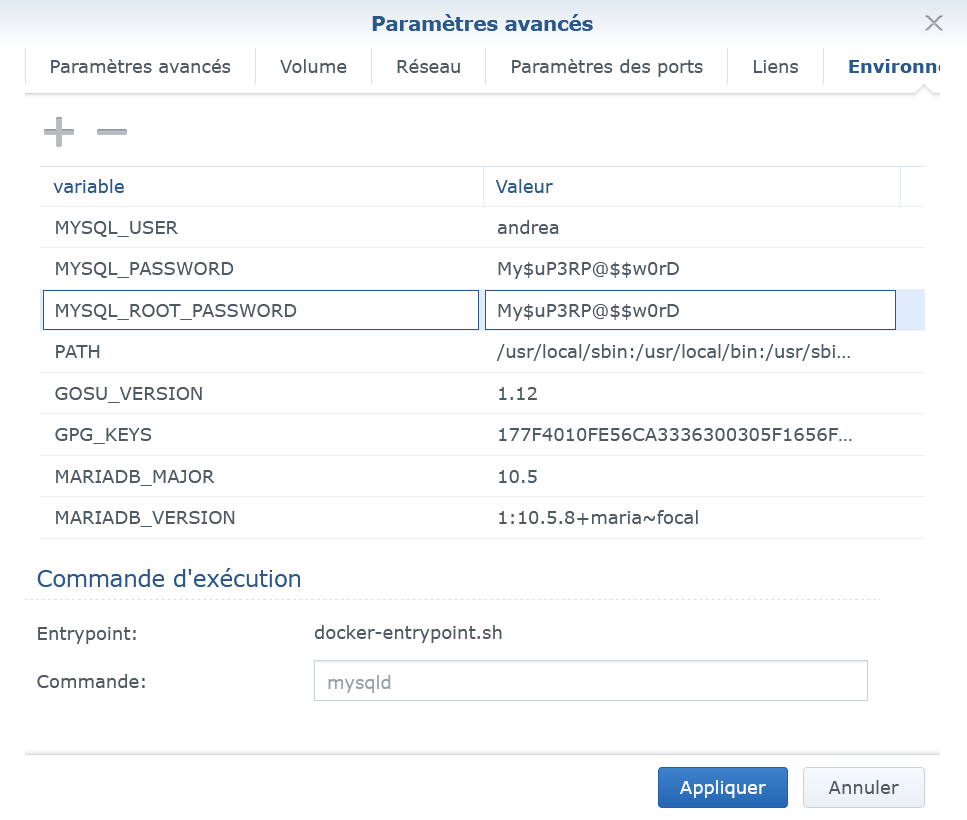Screen dimensions: 967x820
Task: Close the Paramètres avancés dialog
Action: [933, 23]
